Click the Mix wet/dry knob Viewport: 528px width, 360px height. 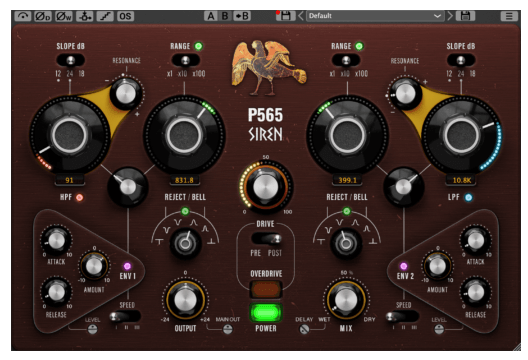click(x=346, y=299)
